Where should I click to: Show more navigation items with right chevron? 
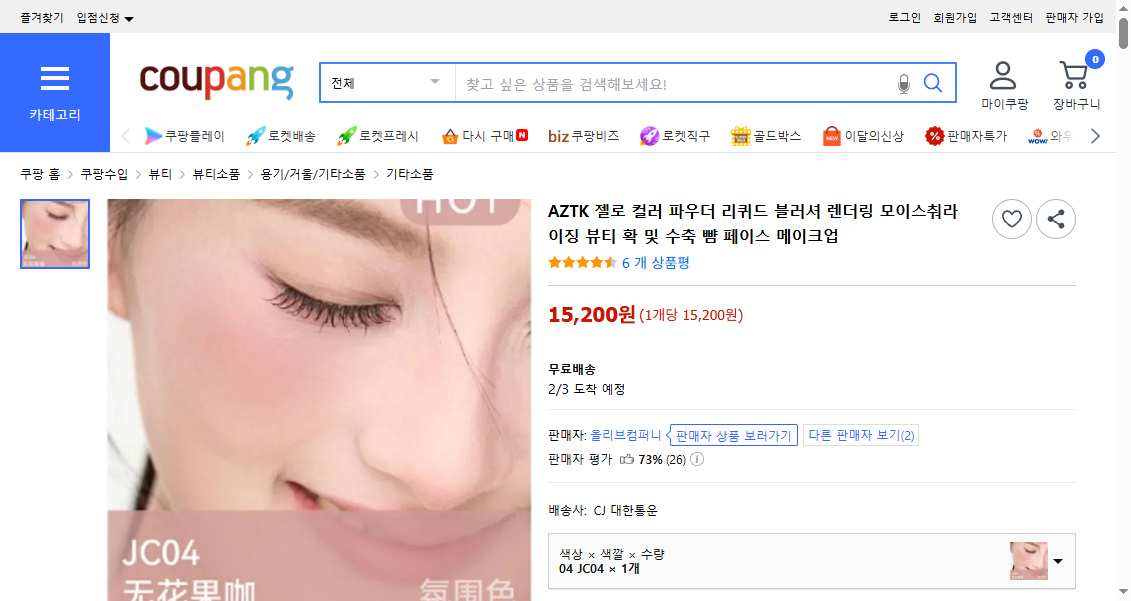click(1095, 134)
